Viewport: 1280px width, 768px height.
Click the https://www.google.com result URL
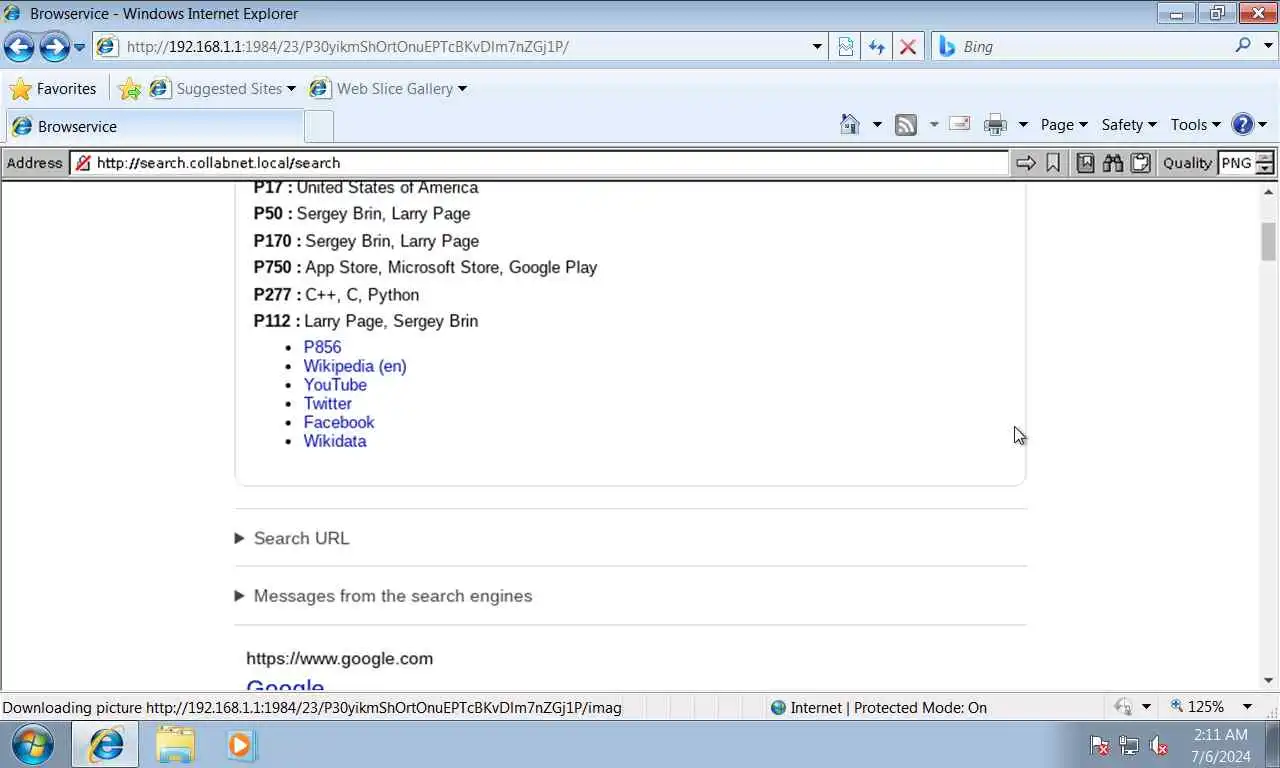point(340,659)
